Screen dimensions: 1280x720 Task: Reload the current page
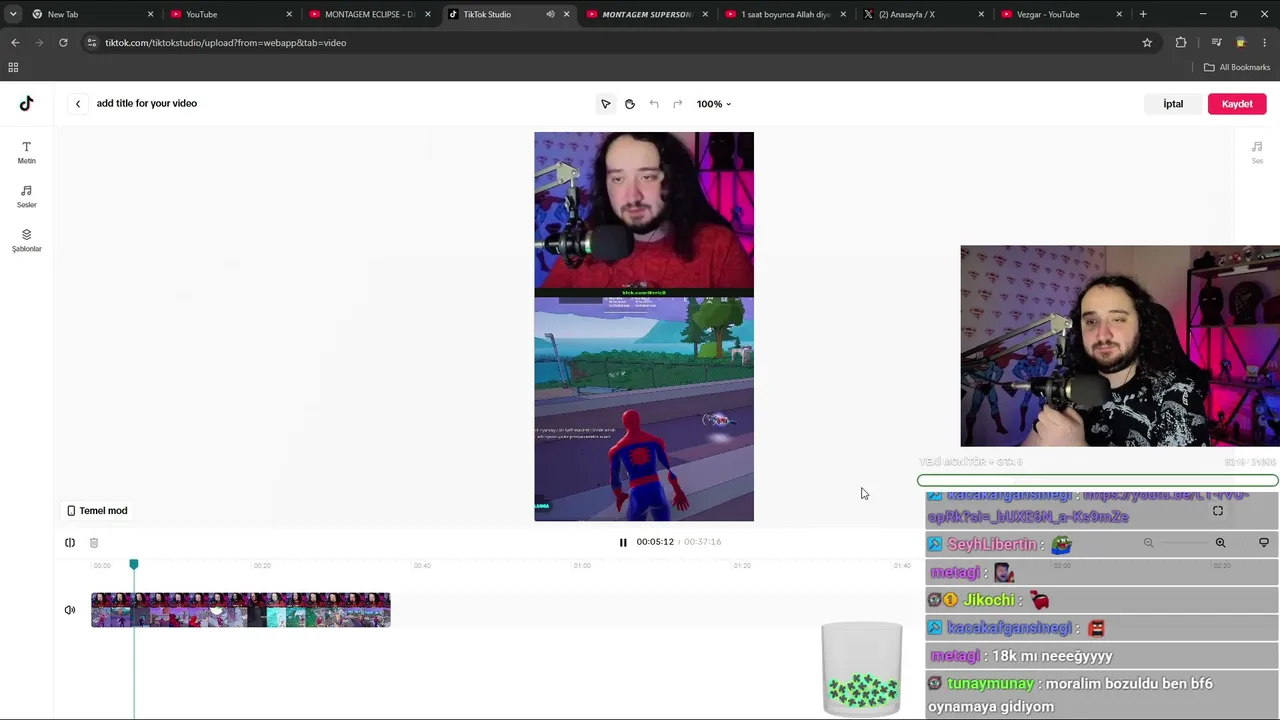click(x=63, y=43)
